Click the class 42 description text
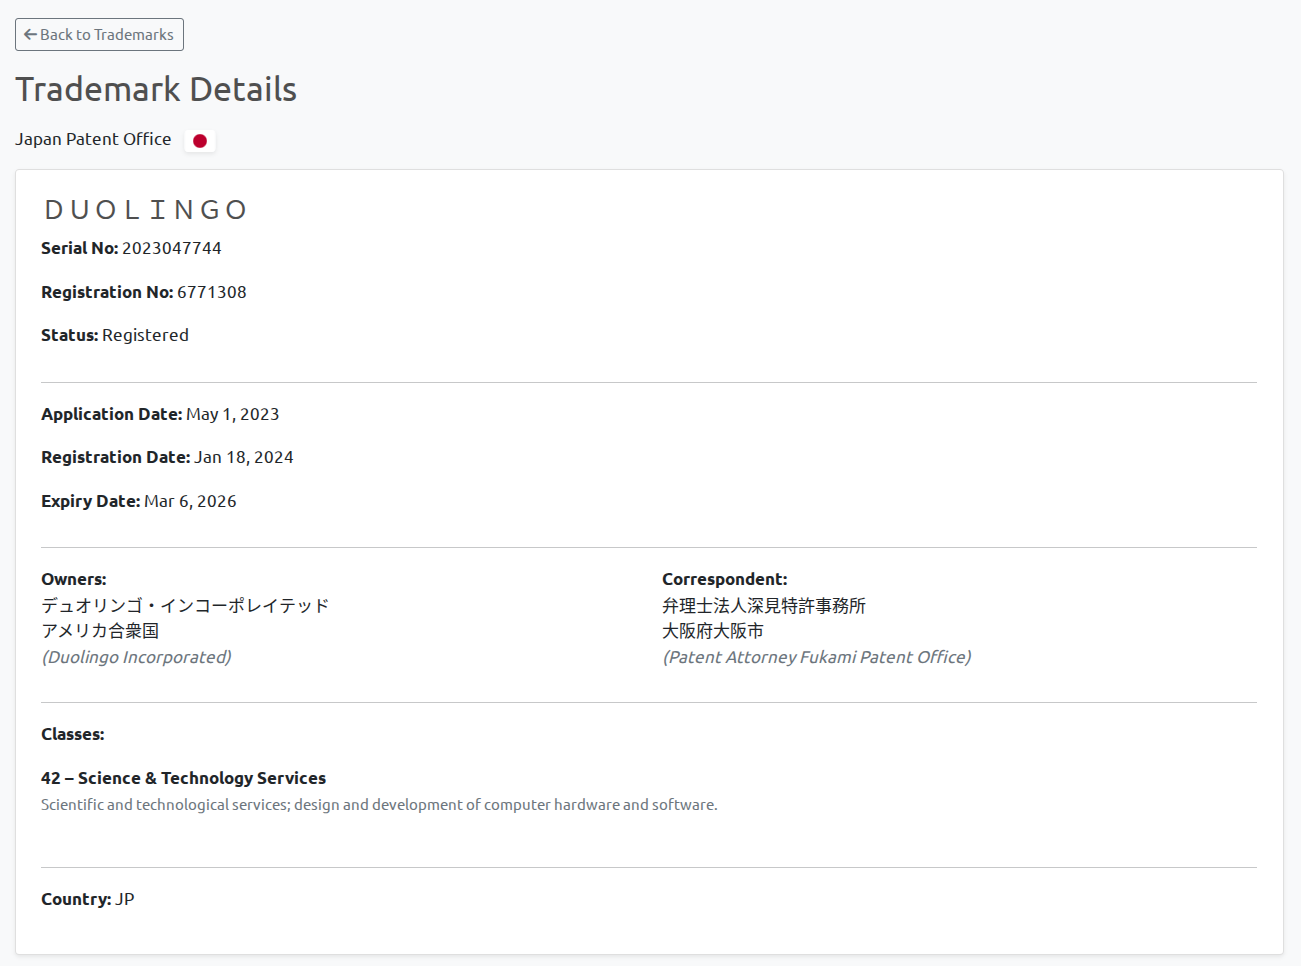Viewport: 1301px width, 966px height. [x=378, y=804]
